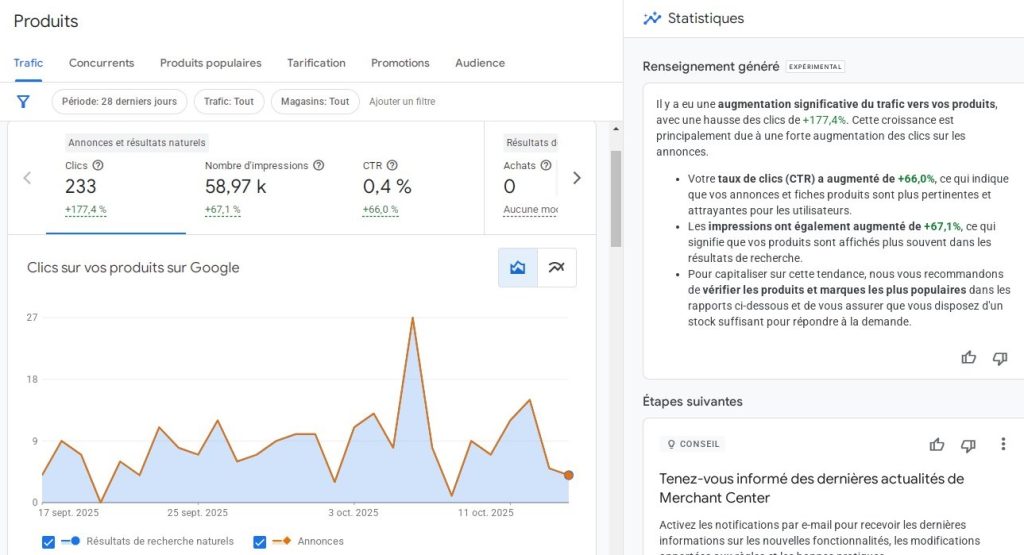Switch to the Concurrents tab

coord(101,63)
